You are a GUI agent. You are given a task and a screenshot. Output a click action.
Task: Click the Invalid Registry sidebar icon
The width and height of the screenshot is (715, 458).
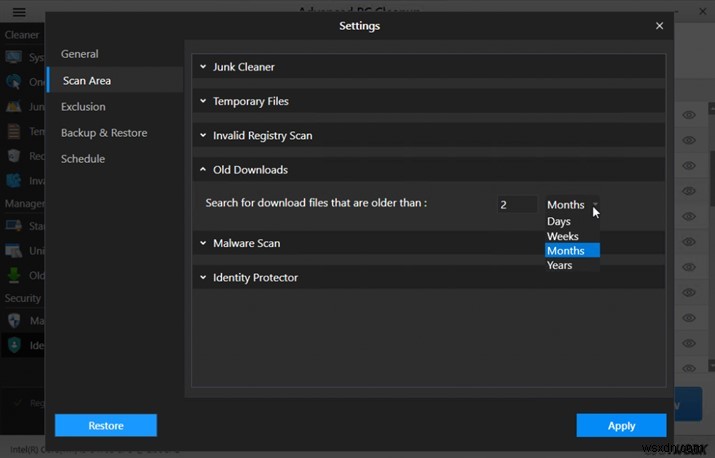coord(14,180)
